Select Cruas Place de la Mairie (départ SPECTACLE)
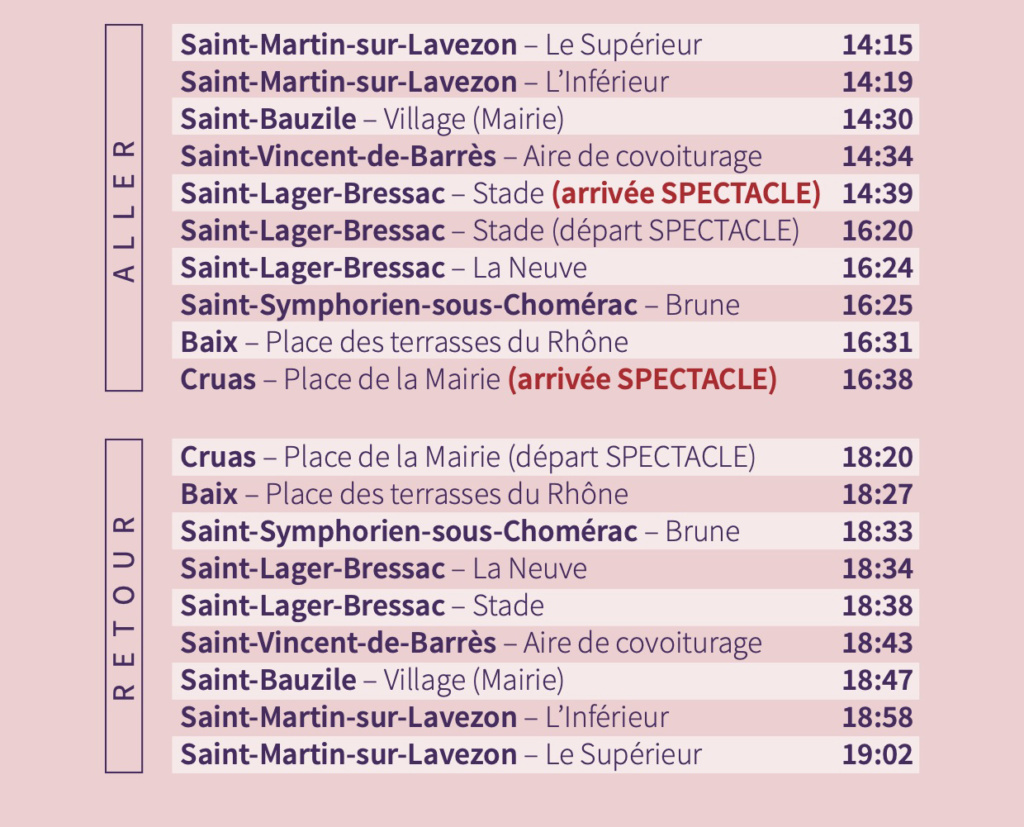Image resolution: width=1024 pixels, height=827 pixels. point(467,457)
